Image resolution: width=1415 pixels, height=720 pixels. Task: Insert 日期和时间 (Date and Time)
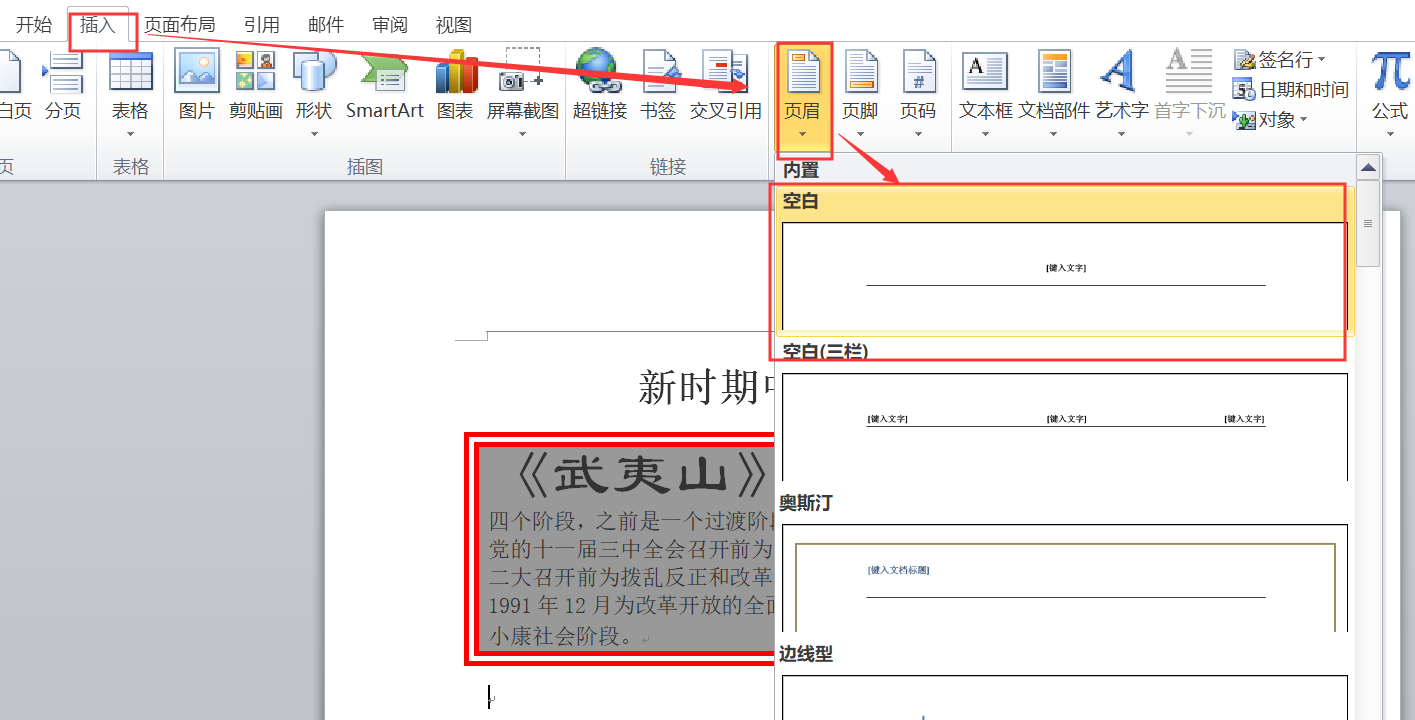1291,90
